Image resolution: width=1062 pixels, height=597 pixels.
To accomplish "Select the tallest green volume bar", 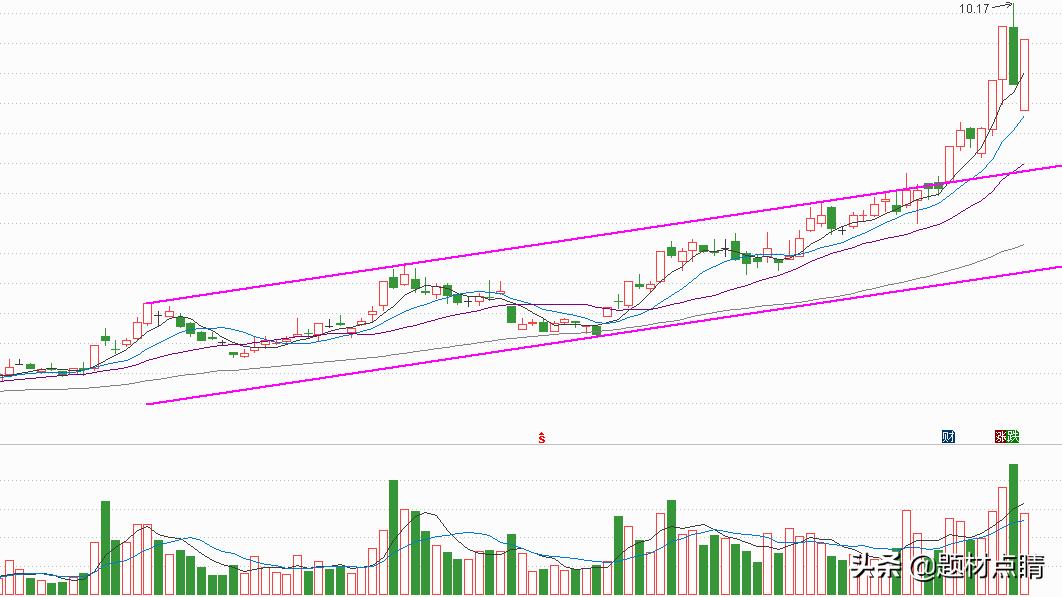I will click(1014, 529).
